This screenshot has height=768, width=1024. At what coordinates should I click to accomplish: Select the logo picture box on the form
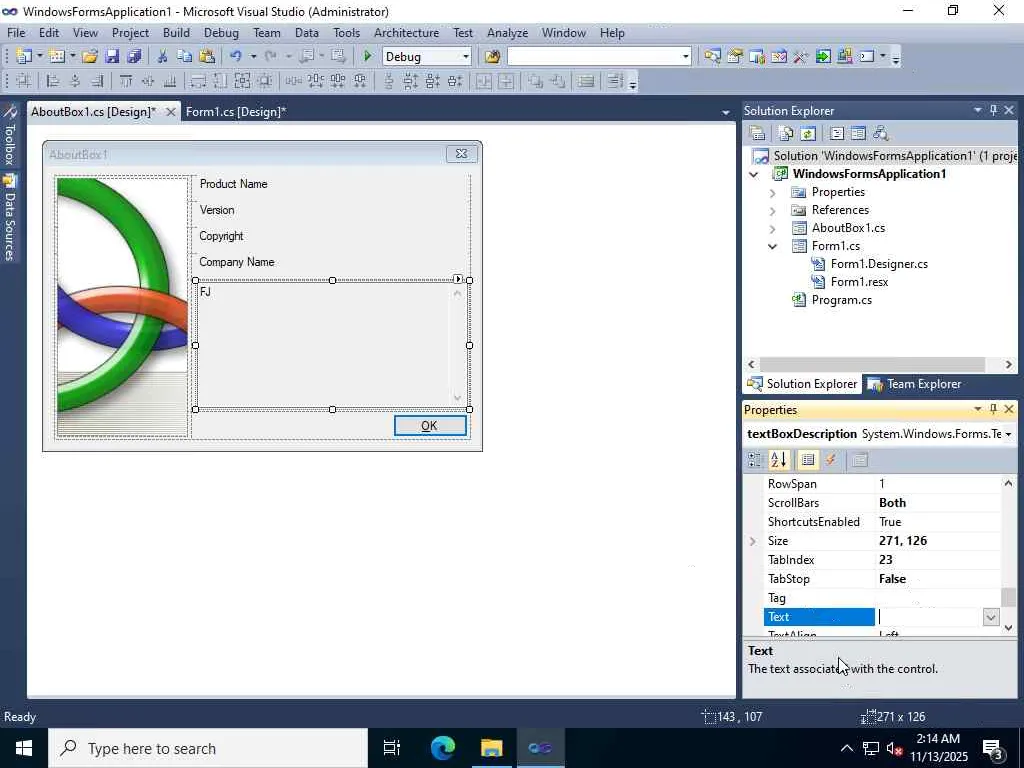coord(123,306)
